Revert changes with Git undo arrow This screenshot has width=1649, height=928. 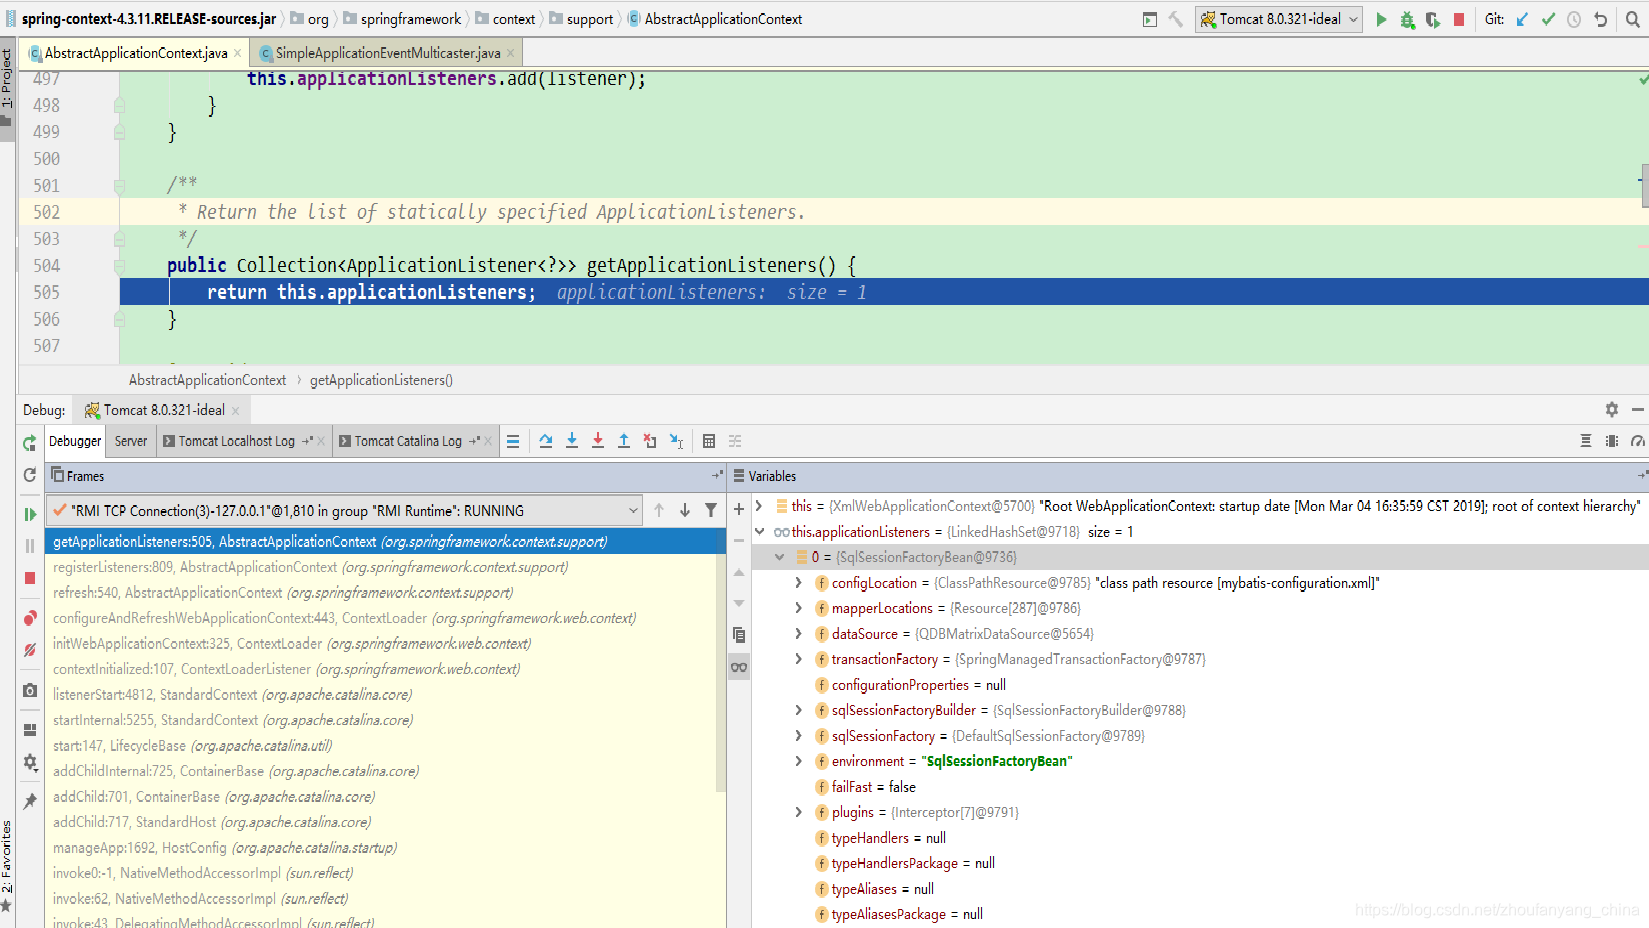1601,19
